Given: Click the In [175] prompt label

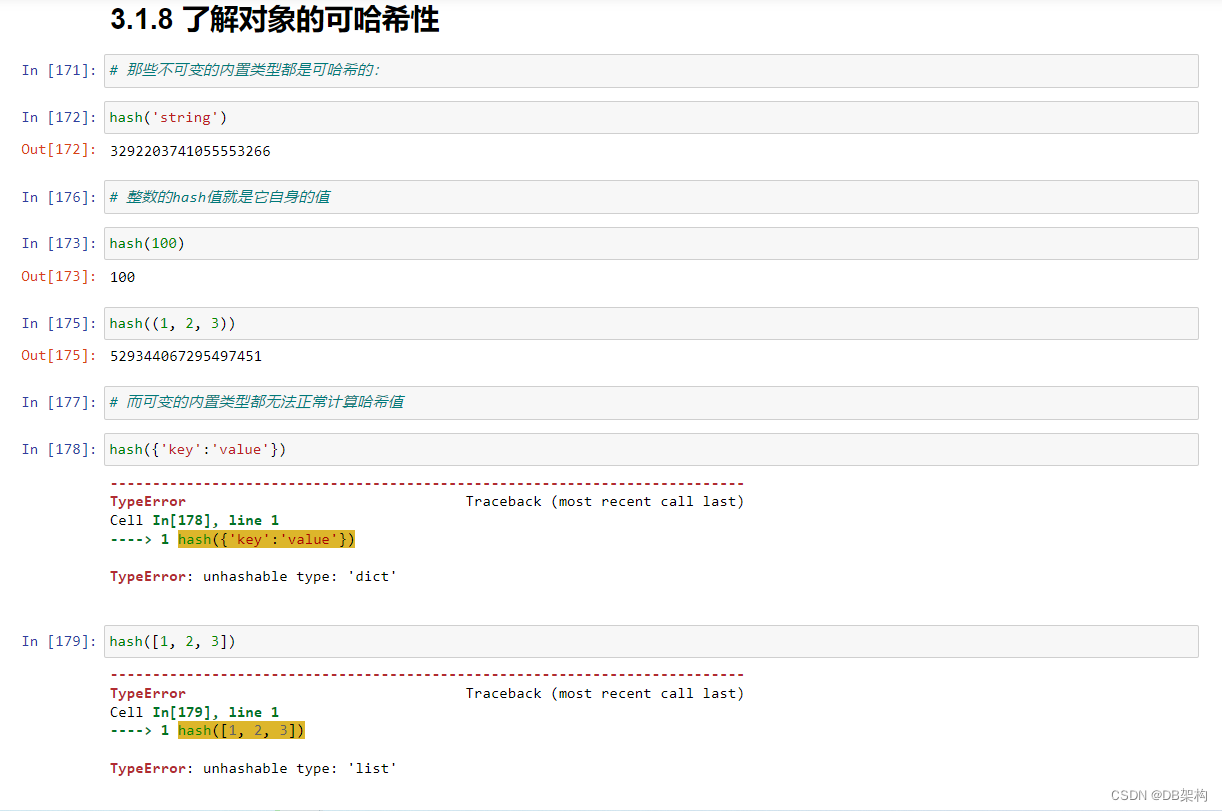Looking at the screenshot, I should [59, 323].
